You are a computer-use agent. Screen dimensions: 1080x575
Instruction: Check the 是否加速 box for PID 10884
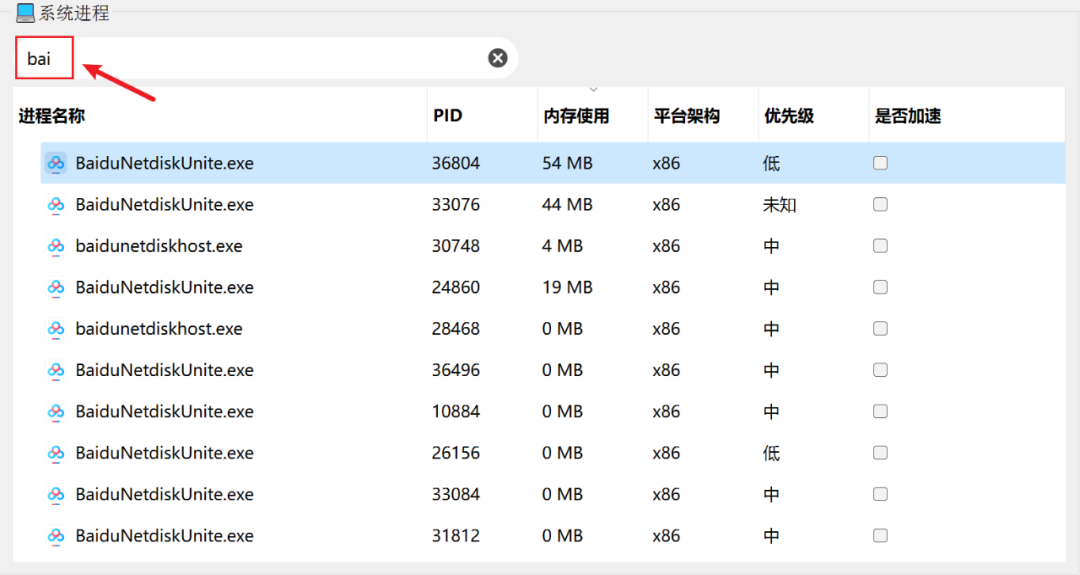click(x=880, y=411)
